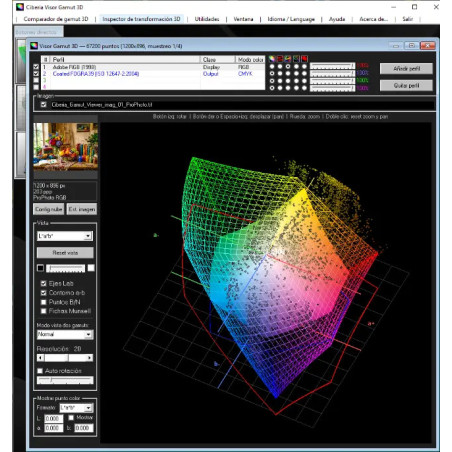Click the Añadir perfil button
452x452 pixels.
click(x=406, y=69)
